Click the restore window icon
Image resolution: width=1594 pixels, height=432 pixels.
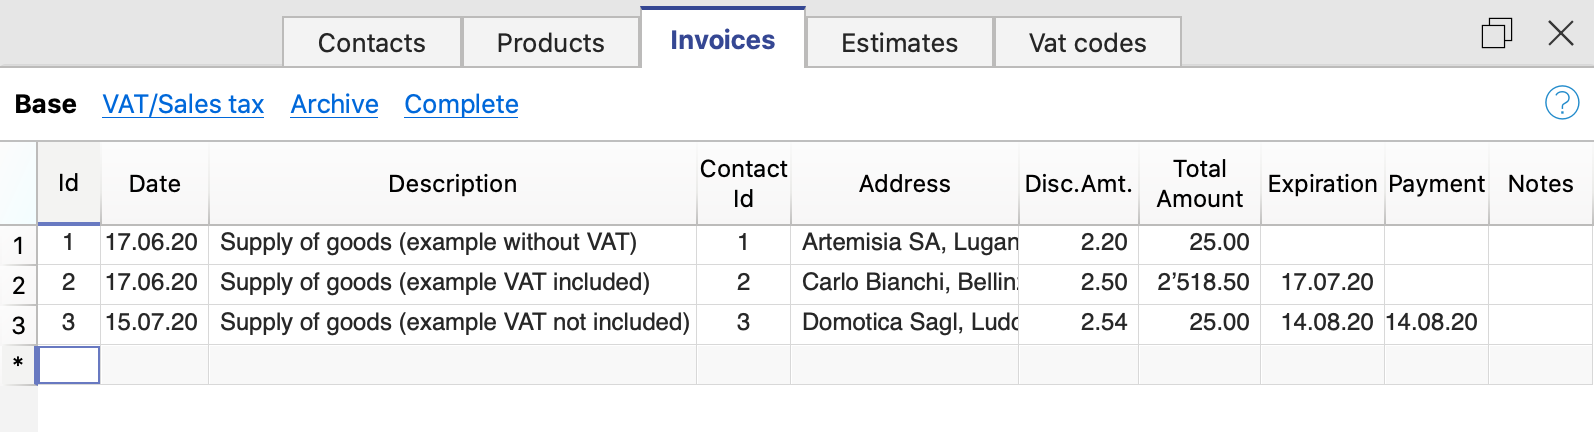coord(1496,34)
